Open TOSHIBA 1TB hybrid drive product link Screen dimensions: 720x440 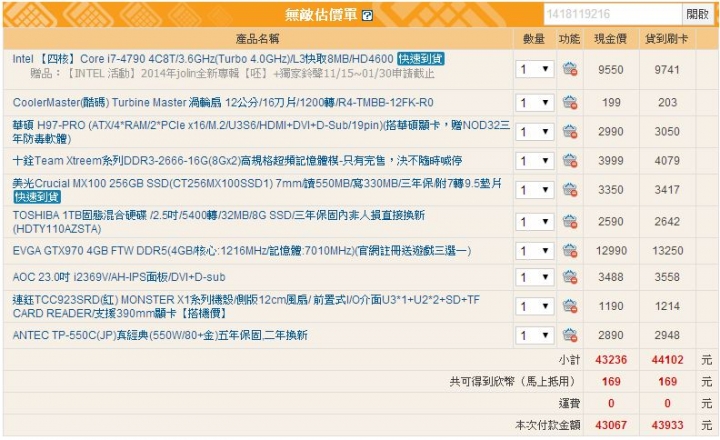[219, 222]
